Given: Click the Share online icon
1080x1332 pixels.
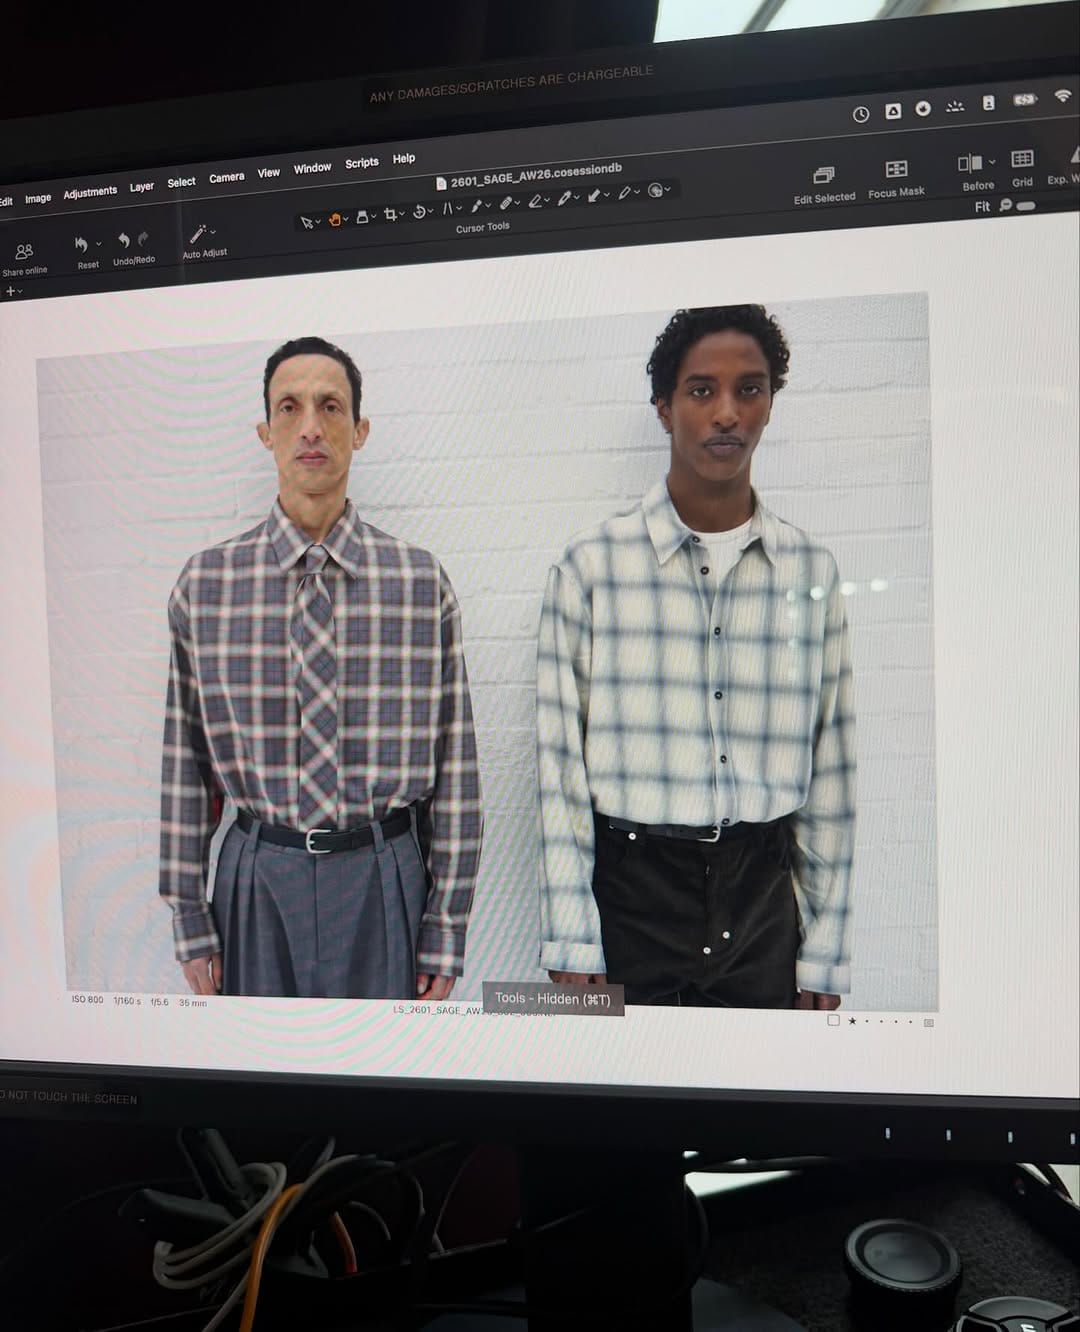Looking at the screenshot, I should pos(24,251).
